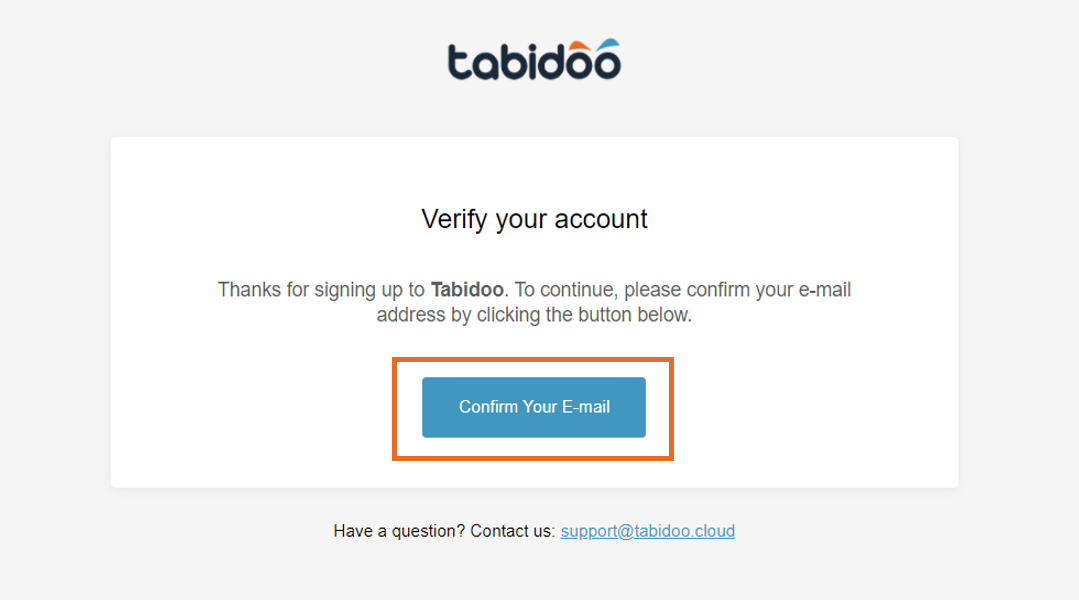Open the support@tabidoo.cloud email link
This screenshot has width=1079, height=600.
click(x=648, y=531)
